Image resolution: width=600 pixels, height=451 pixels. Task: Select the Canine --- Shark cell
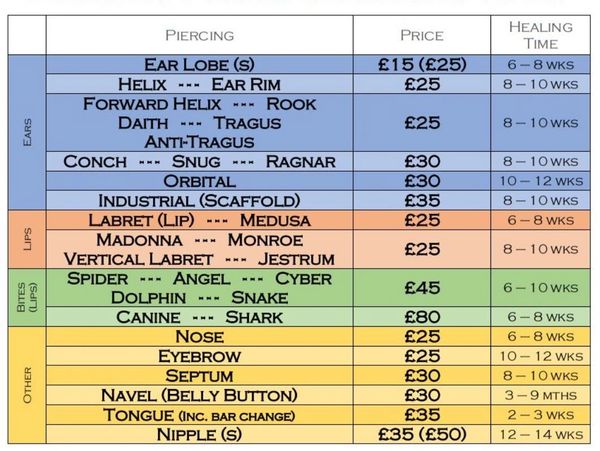(x=199, y=317)
